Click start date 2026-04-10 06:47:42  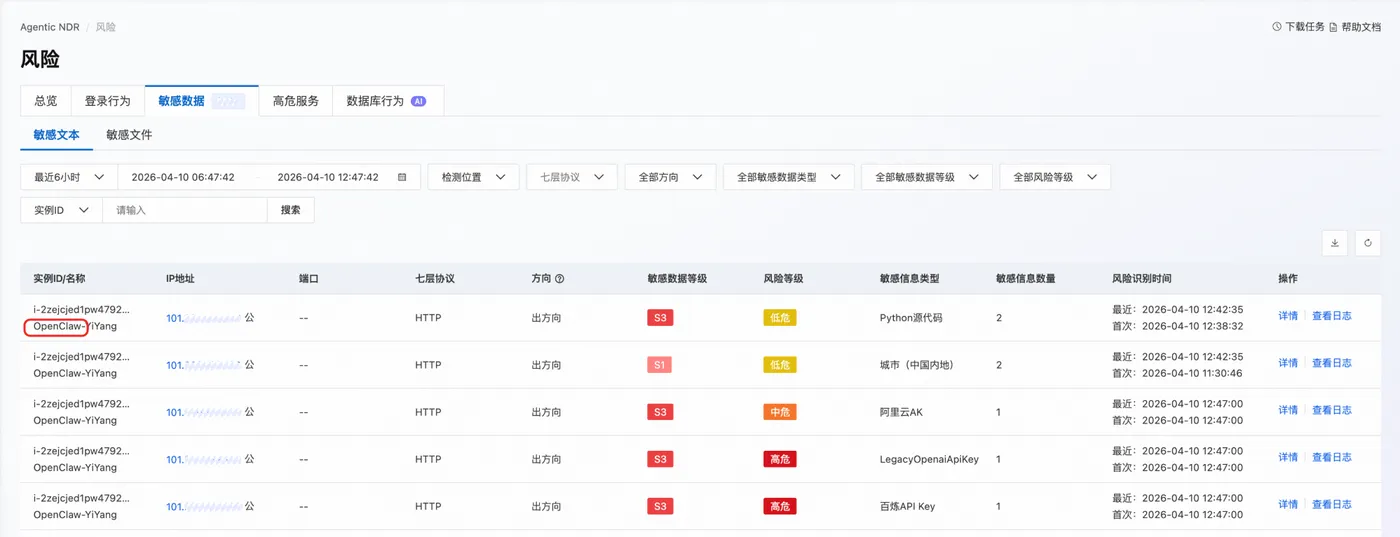pos(184,177)
